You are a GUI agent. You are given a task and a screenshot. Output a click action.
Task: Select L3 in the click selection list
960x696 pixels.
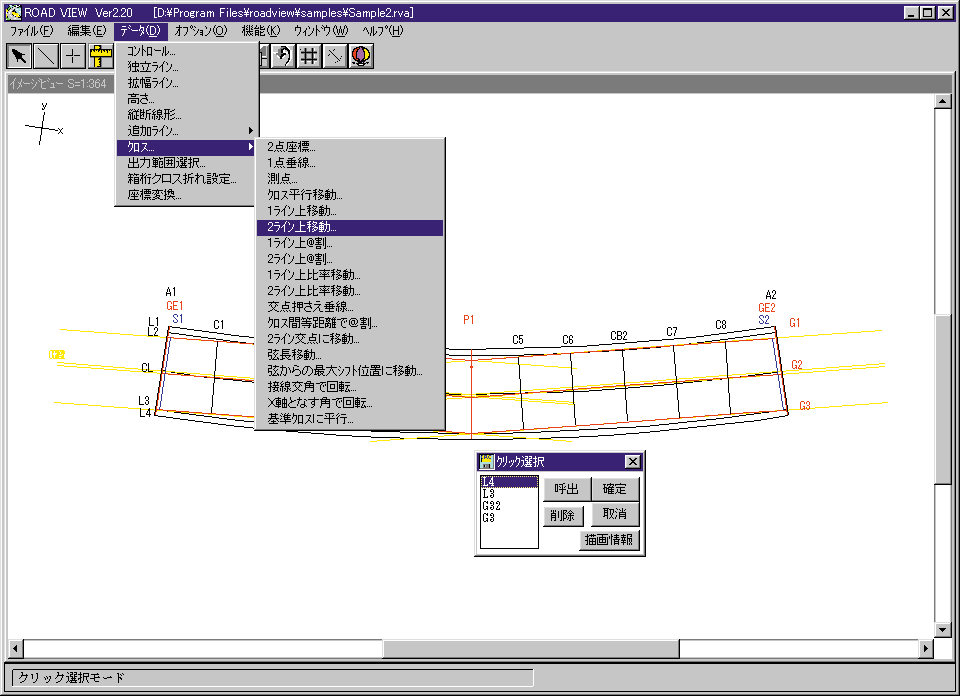509,493
